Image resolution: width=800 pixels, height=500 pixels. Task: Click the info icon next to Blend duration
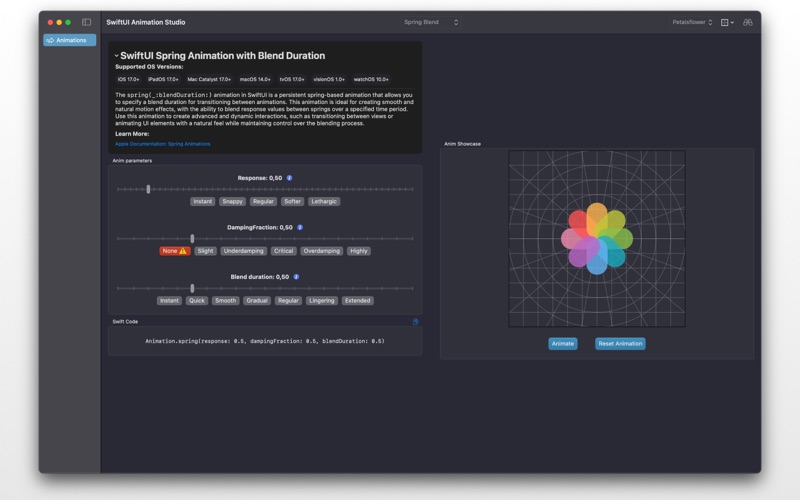tap(296, 277)
